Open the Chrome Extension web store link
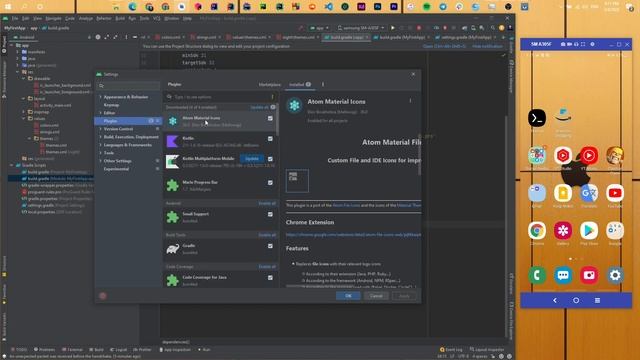Image resolution: width=640 pixels, height=360 pixels. pyautogui.click(x=353, y=235)
